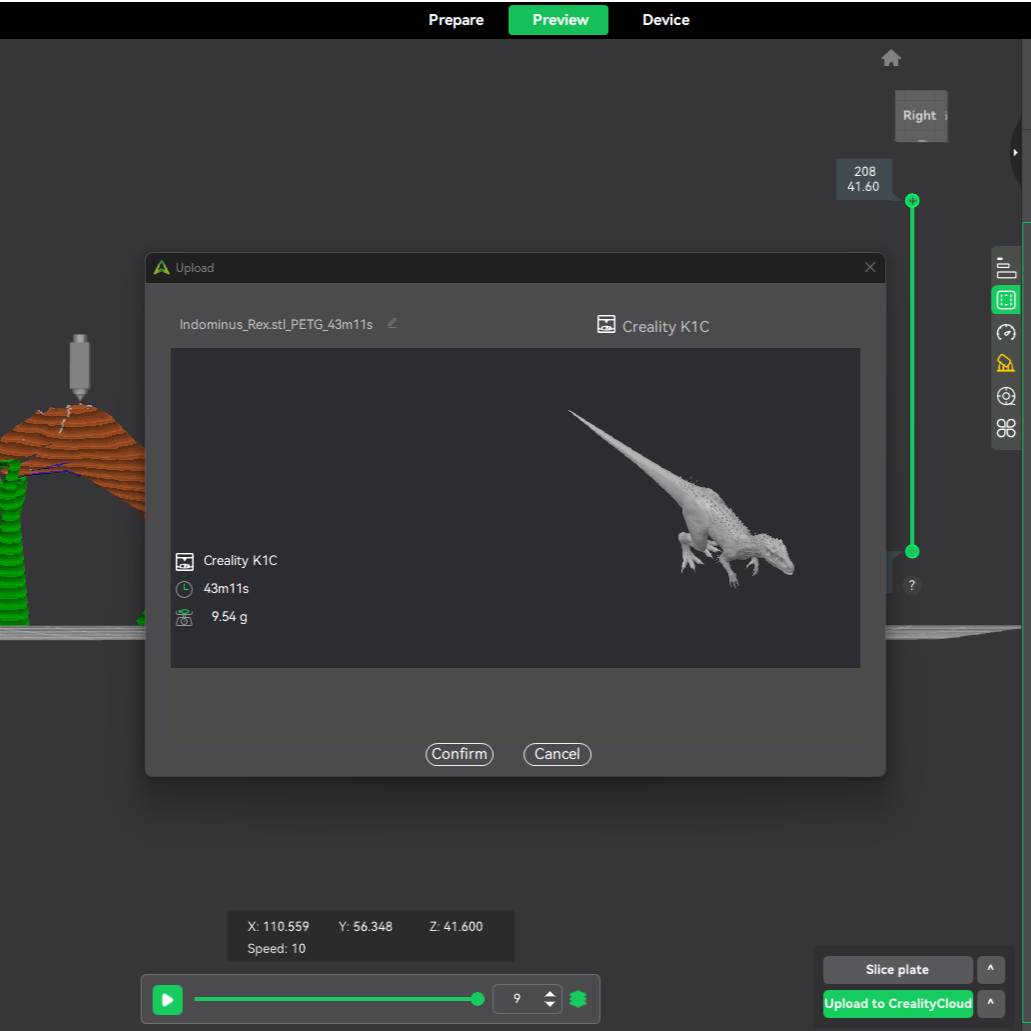1031x1031 pixels.
Task: Click the filament spool icon
Action: pyautogui.click(x=1006, y=396)
